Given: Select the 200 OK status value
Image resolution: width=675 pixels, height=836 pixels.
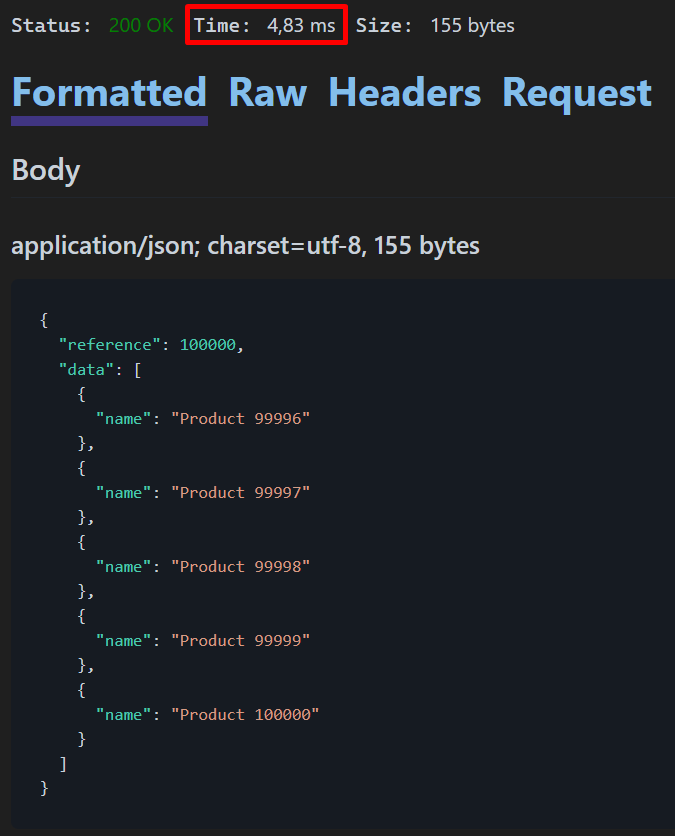Looking at the screenshot, I should (141, 26).
